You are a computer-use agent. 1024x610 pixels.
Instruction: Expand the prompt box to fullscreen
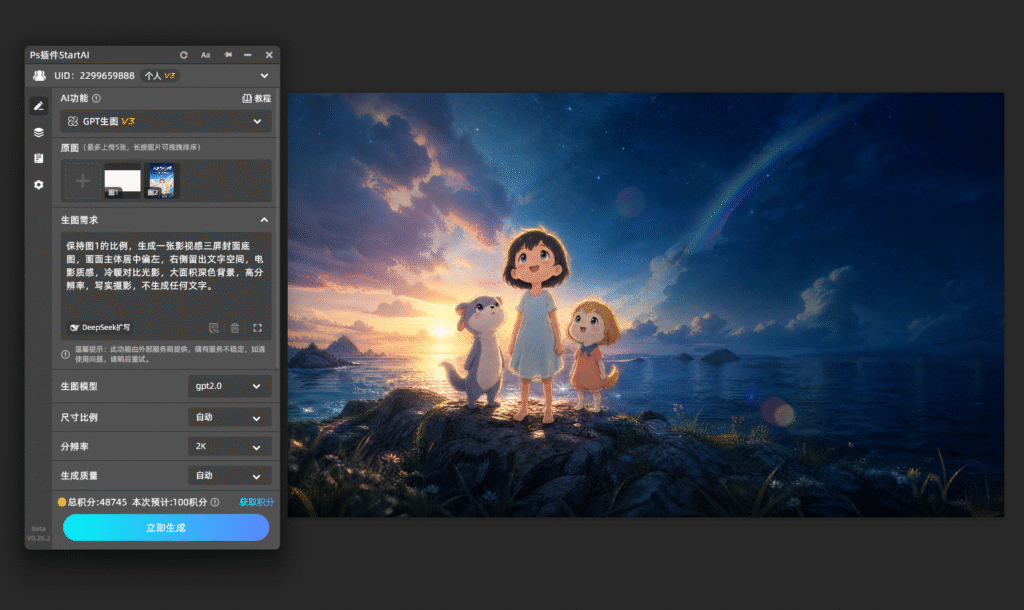click(x=257, y=328)
